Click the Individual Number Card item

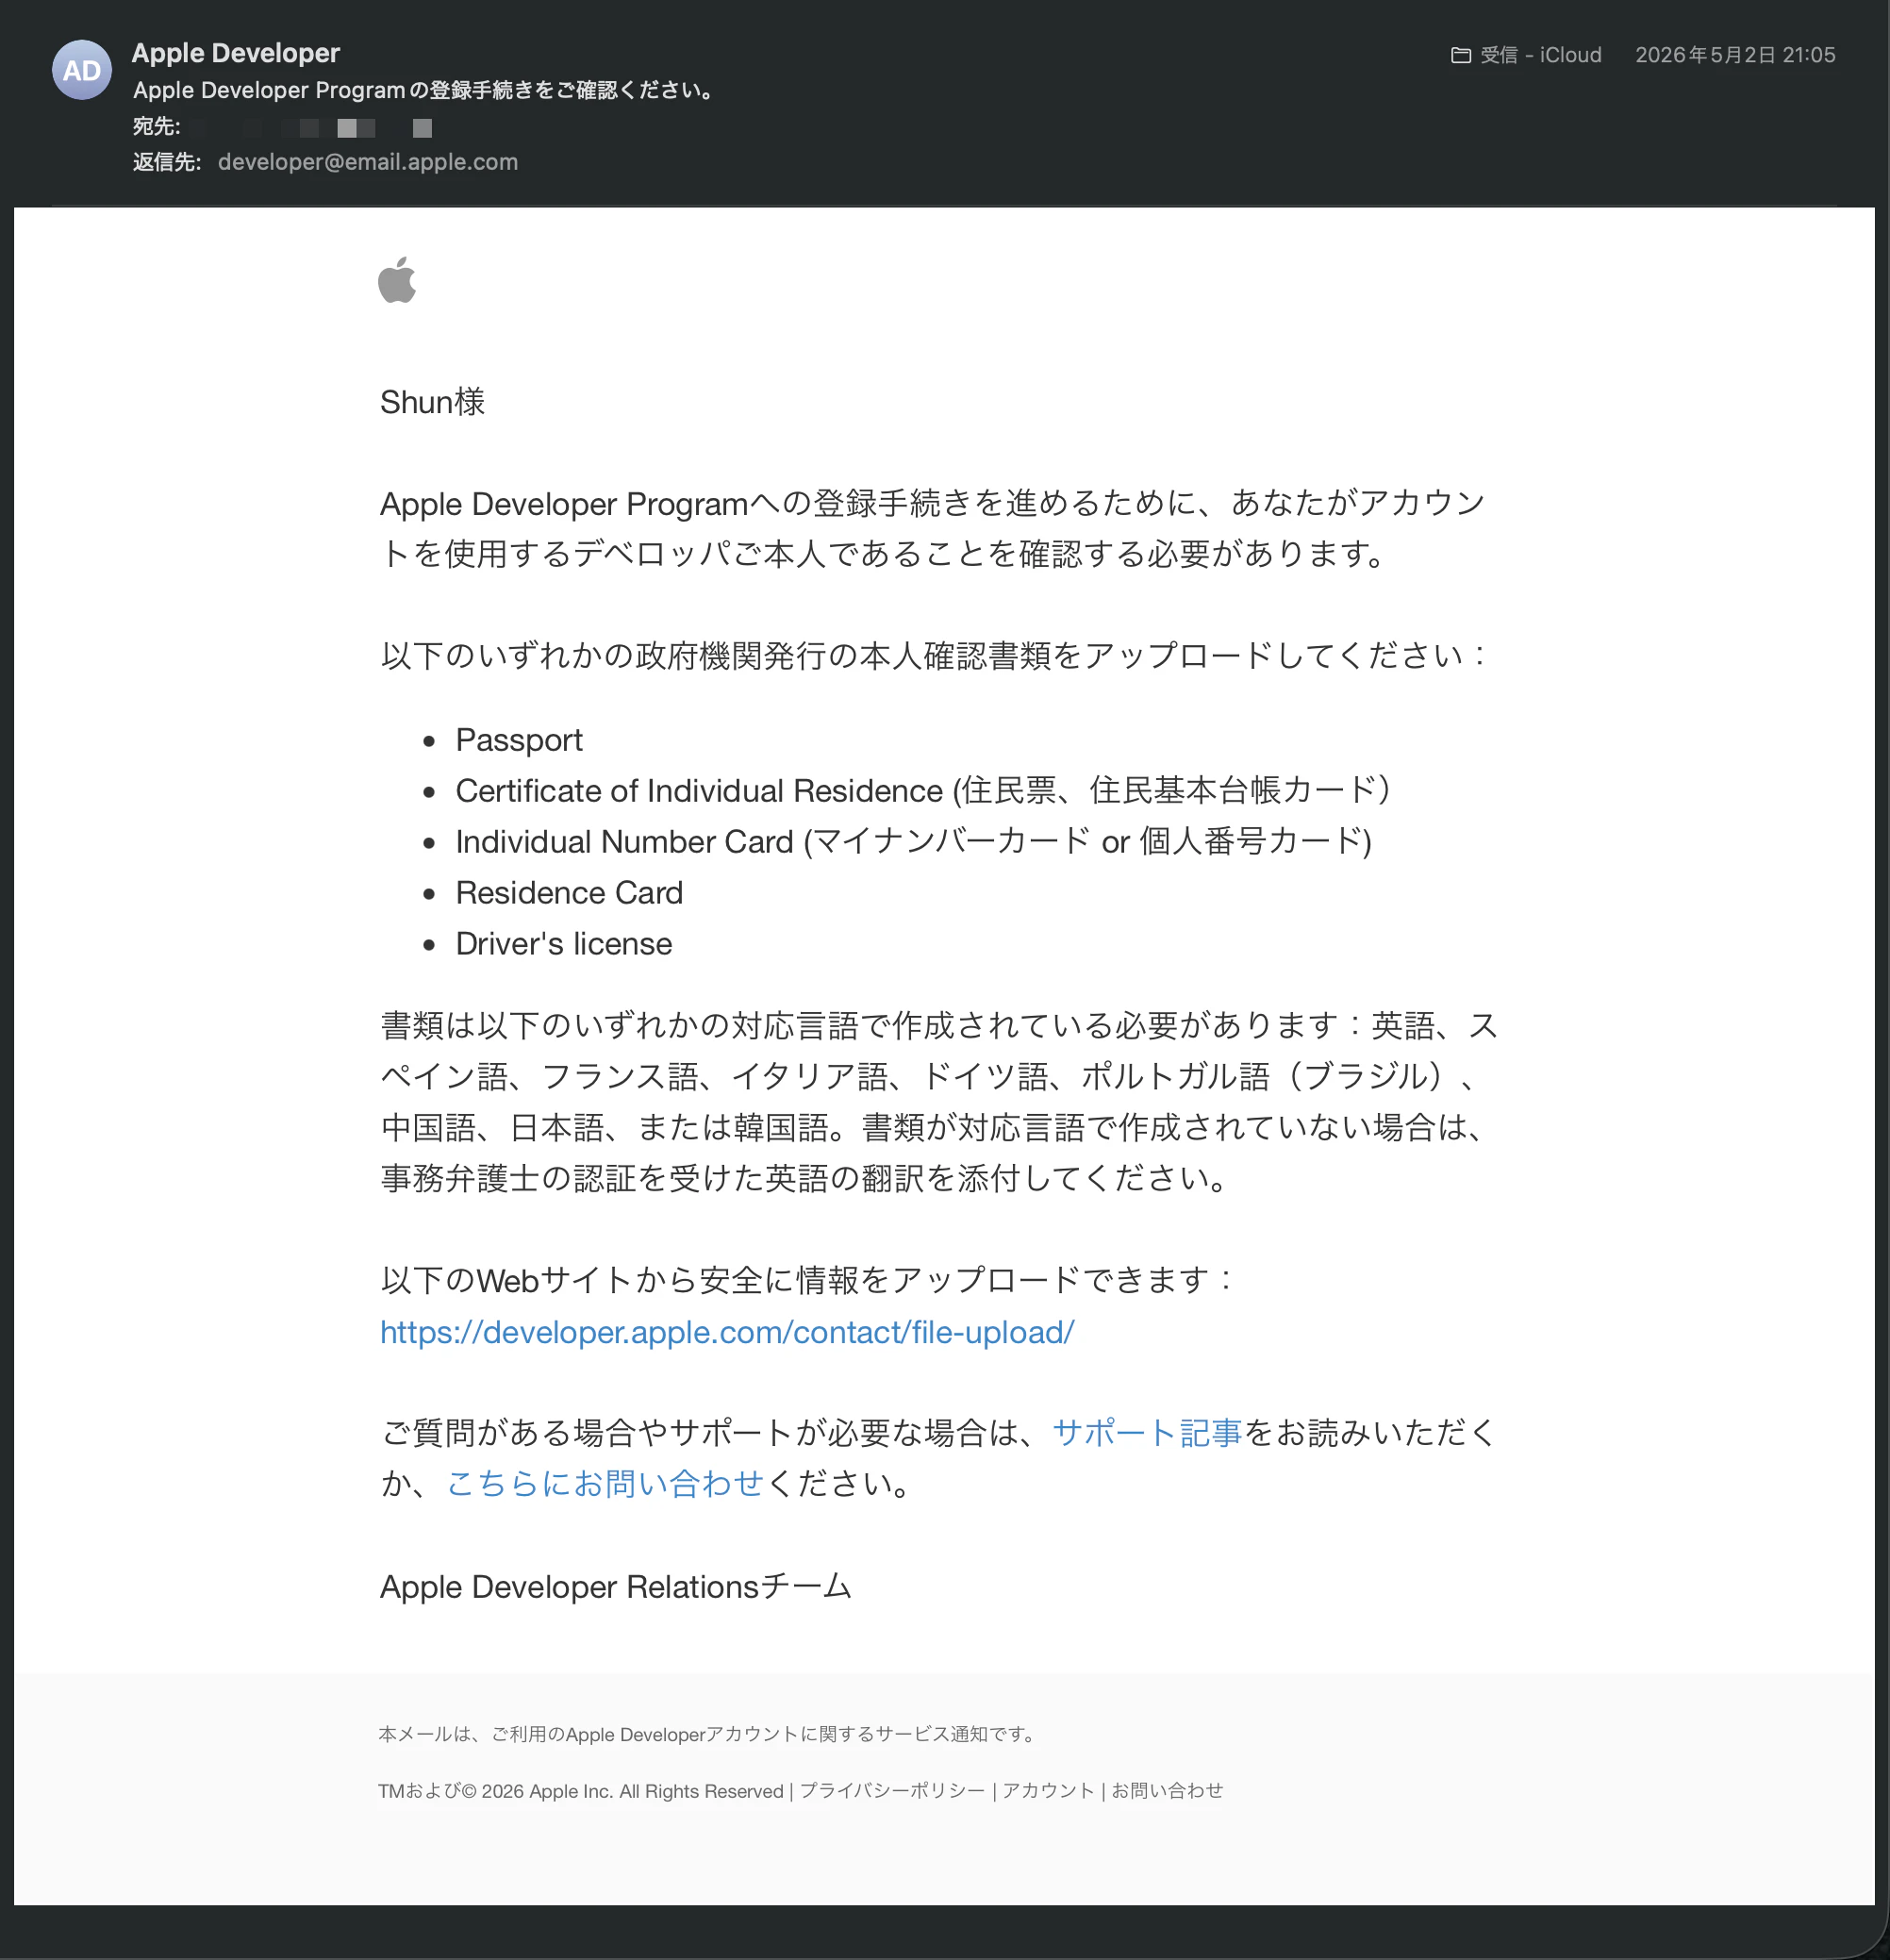[x=914, y=842]
